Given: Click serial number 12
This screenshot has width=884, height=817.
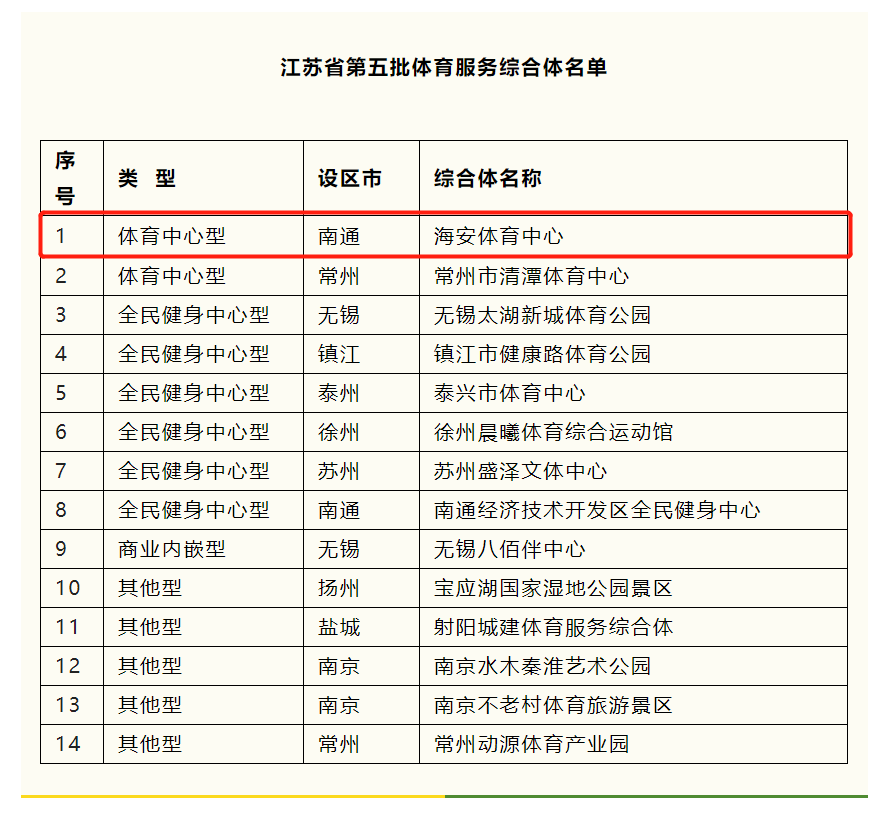Looking at the screenshot, I should [x=68, y=665].
